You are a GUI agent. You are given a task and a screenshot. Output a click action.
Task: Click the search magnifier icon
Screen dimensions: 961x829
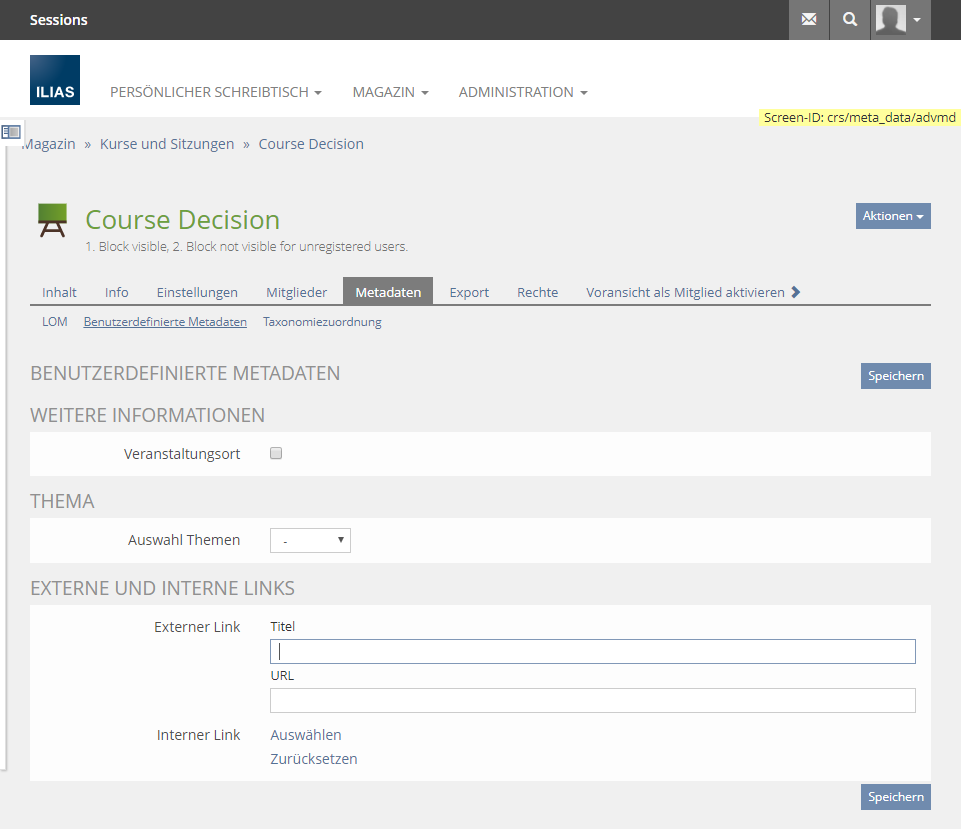(x=850, y=20)
